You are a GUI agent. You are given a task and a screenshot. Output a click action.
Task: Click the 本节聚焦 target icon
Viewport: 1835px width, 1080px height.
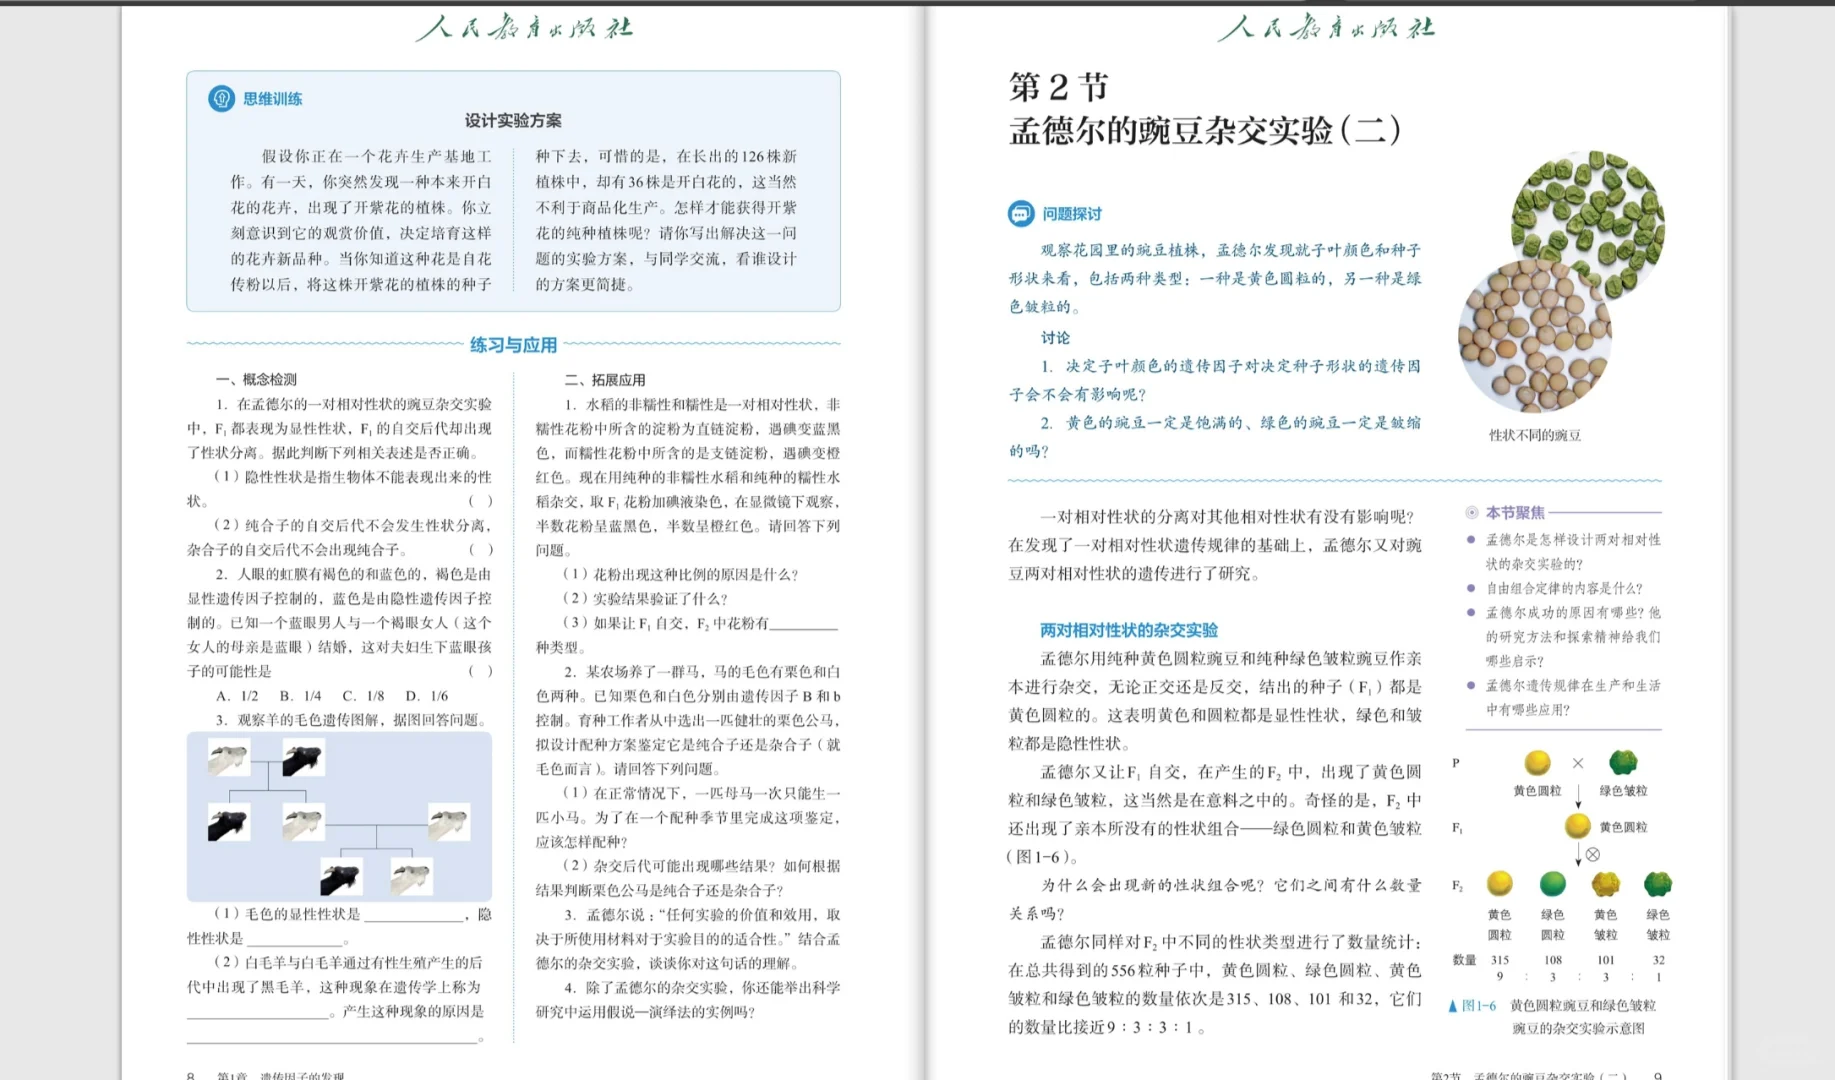(x=1472, y=512)
